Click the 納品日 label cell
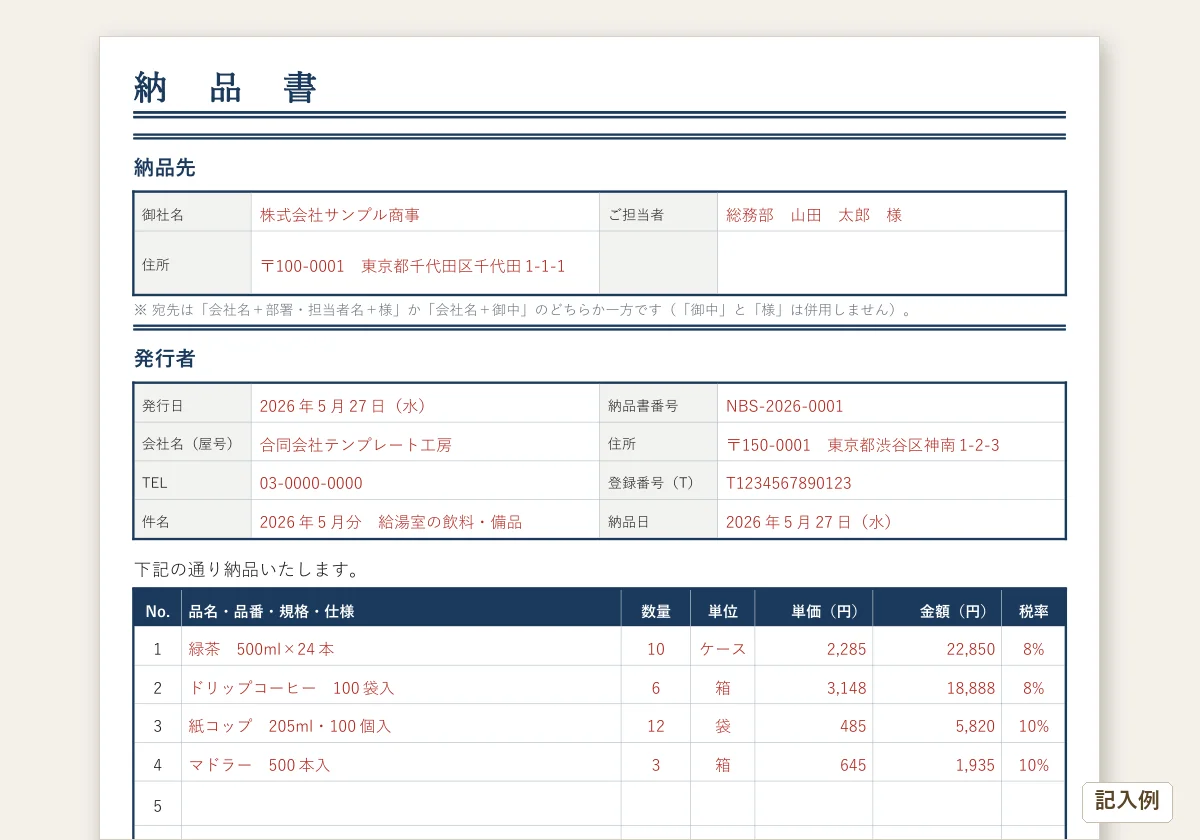Image resolution: width=1200 pixels, height=840 pixels. (x=659, y=521)
